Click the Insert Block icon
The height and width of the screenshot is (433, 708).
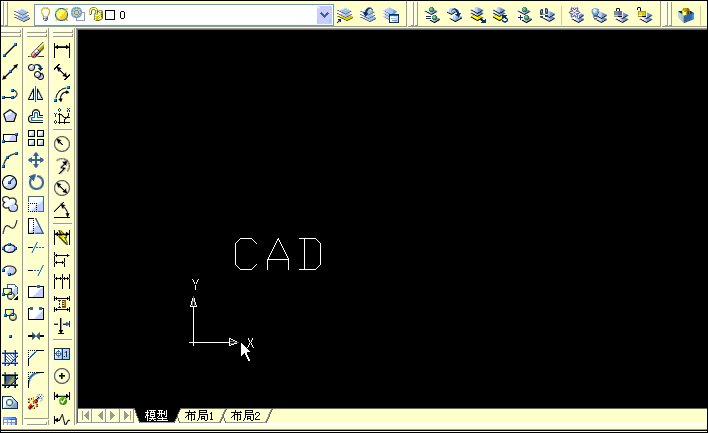10,292
